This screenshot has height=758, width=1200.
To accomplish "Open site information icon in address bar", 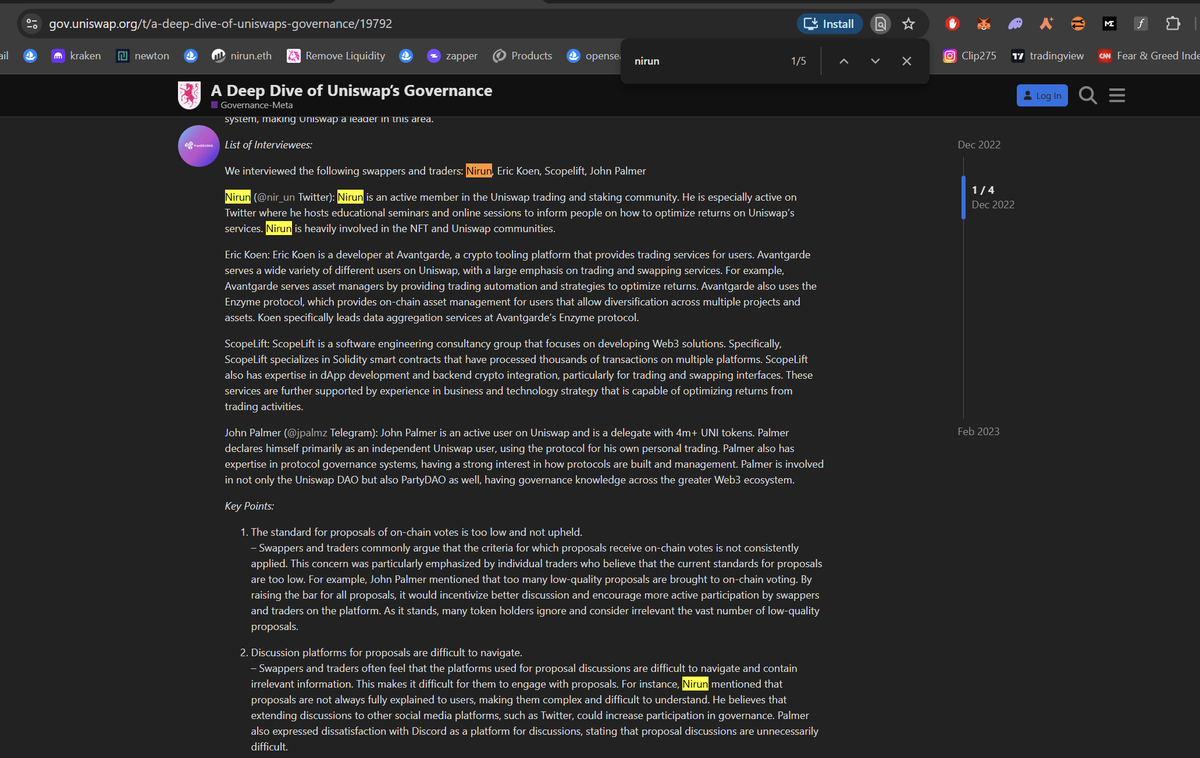I will pyautogui.click(x=31, y=23).
